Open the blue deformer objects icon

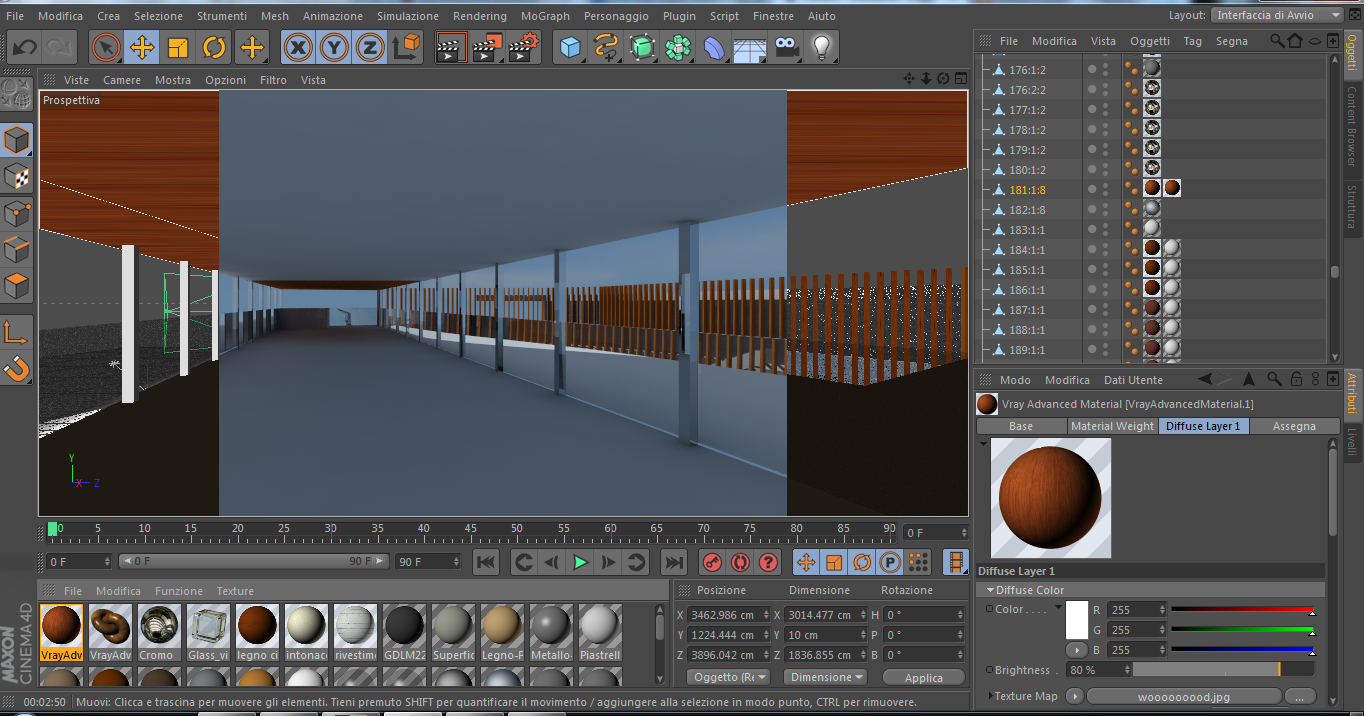(x=714, y=47)
